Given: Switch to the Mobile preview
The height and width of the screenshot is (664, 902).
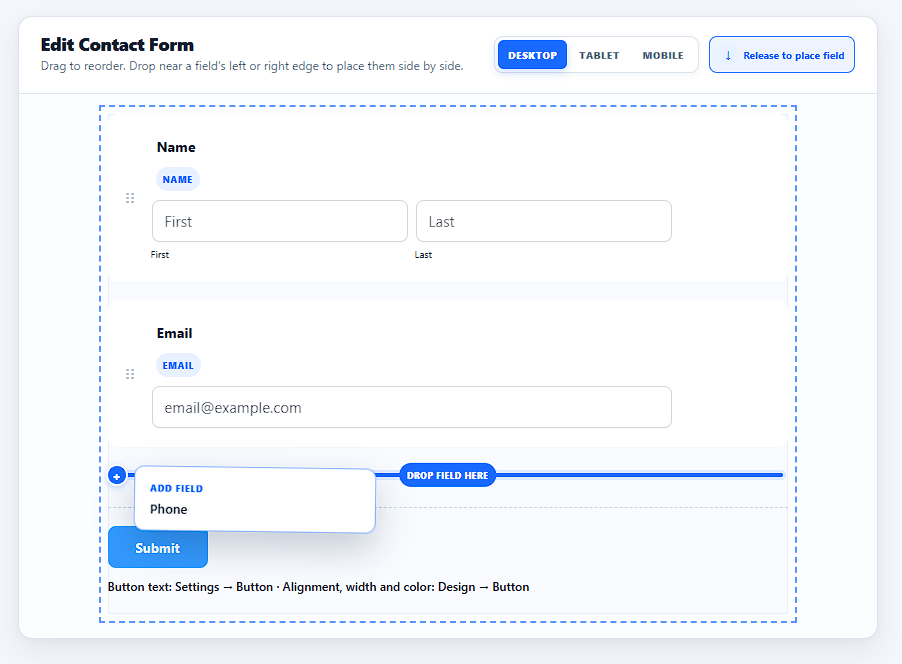Looking at the screenshot, I should 663,55.
